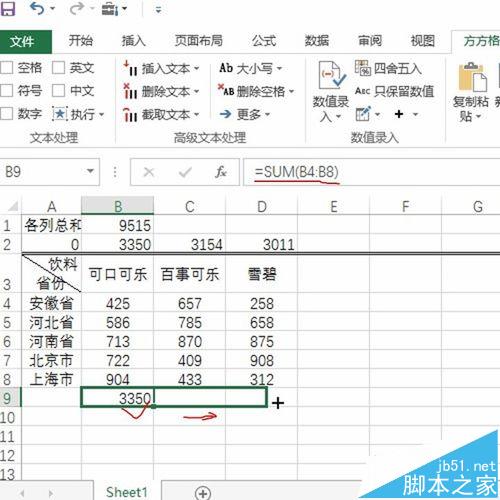Click the 删除文本 icon
The image size is (500, 500).
130,91
